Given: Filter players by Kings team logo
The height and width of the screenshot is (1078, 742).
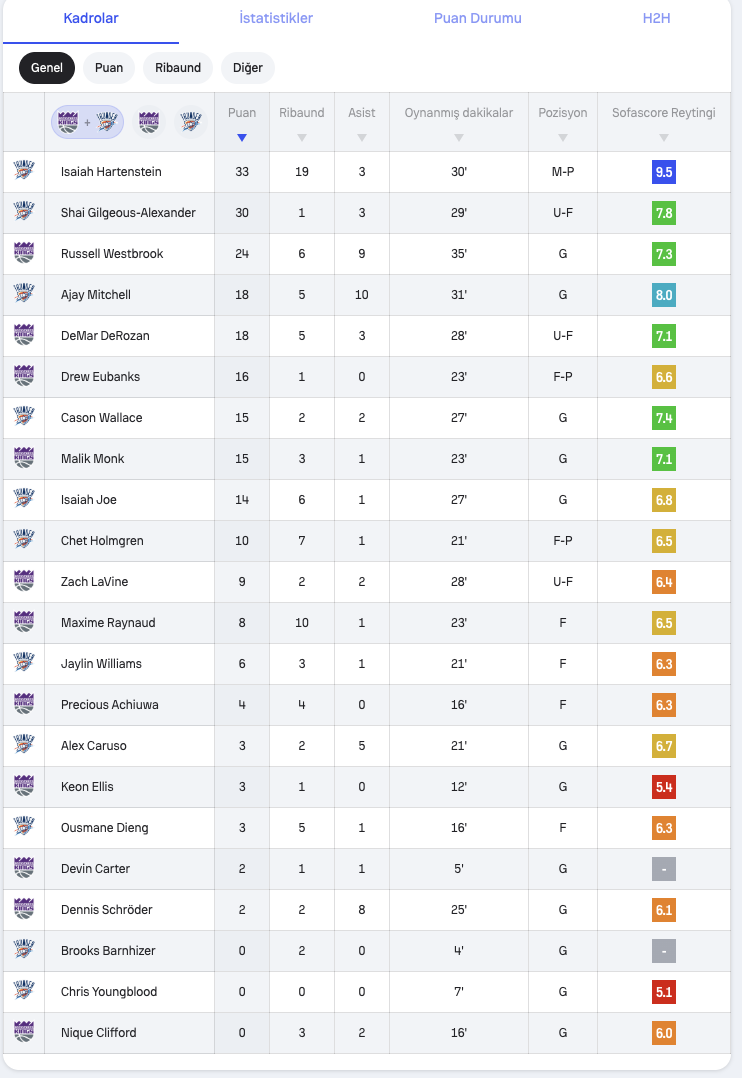Looking at the screenshot, I should (149, 122).
